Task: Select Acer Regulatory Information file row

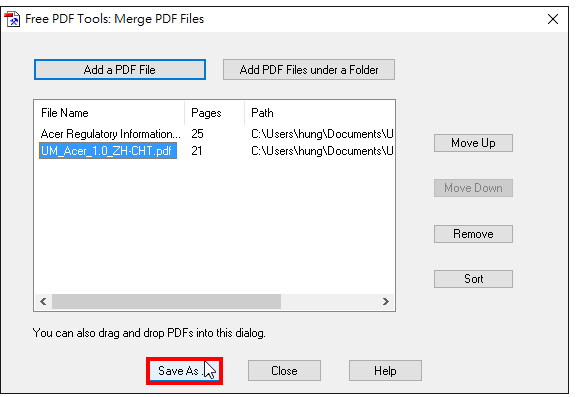Action: click(x=215, y=134)
